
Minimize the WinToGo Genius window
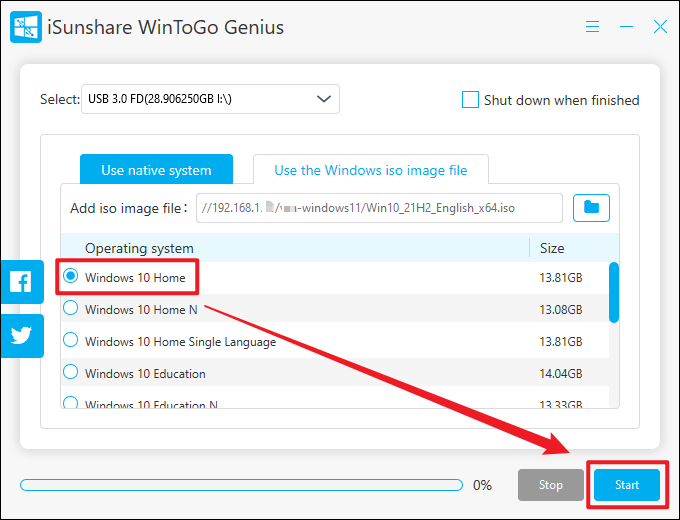(x=626, y=27)
